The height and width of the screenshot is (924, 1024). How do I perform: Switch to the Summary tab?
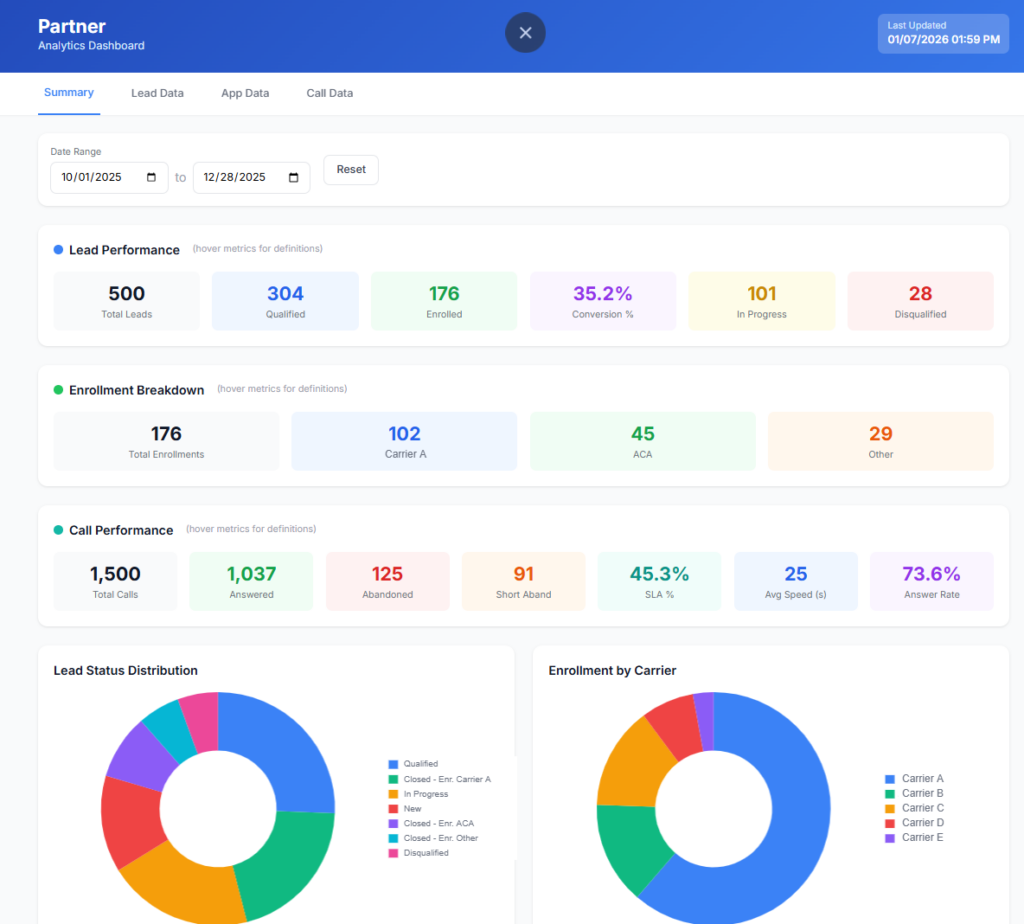coord(69,93)
